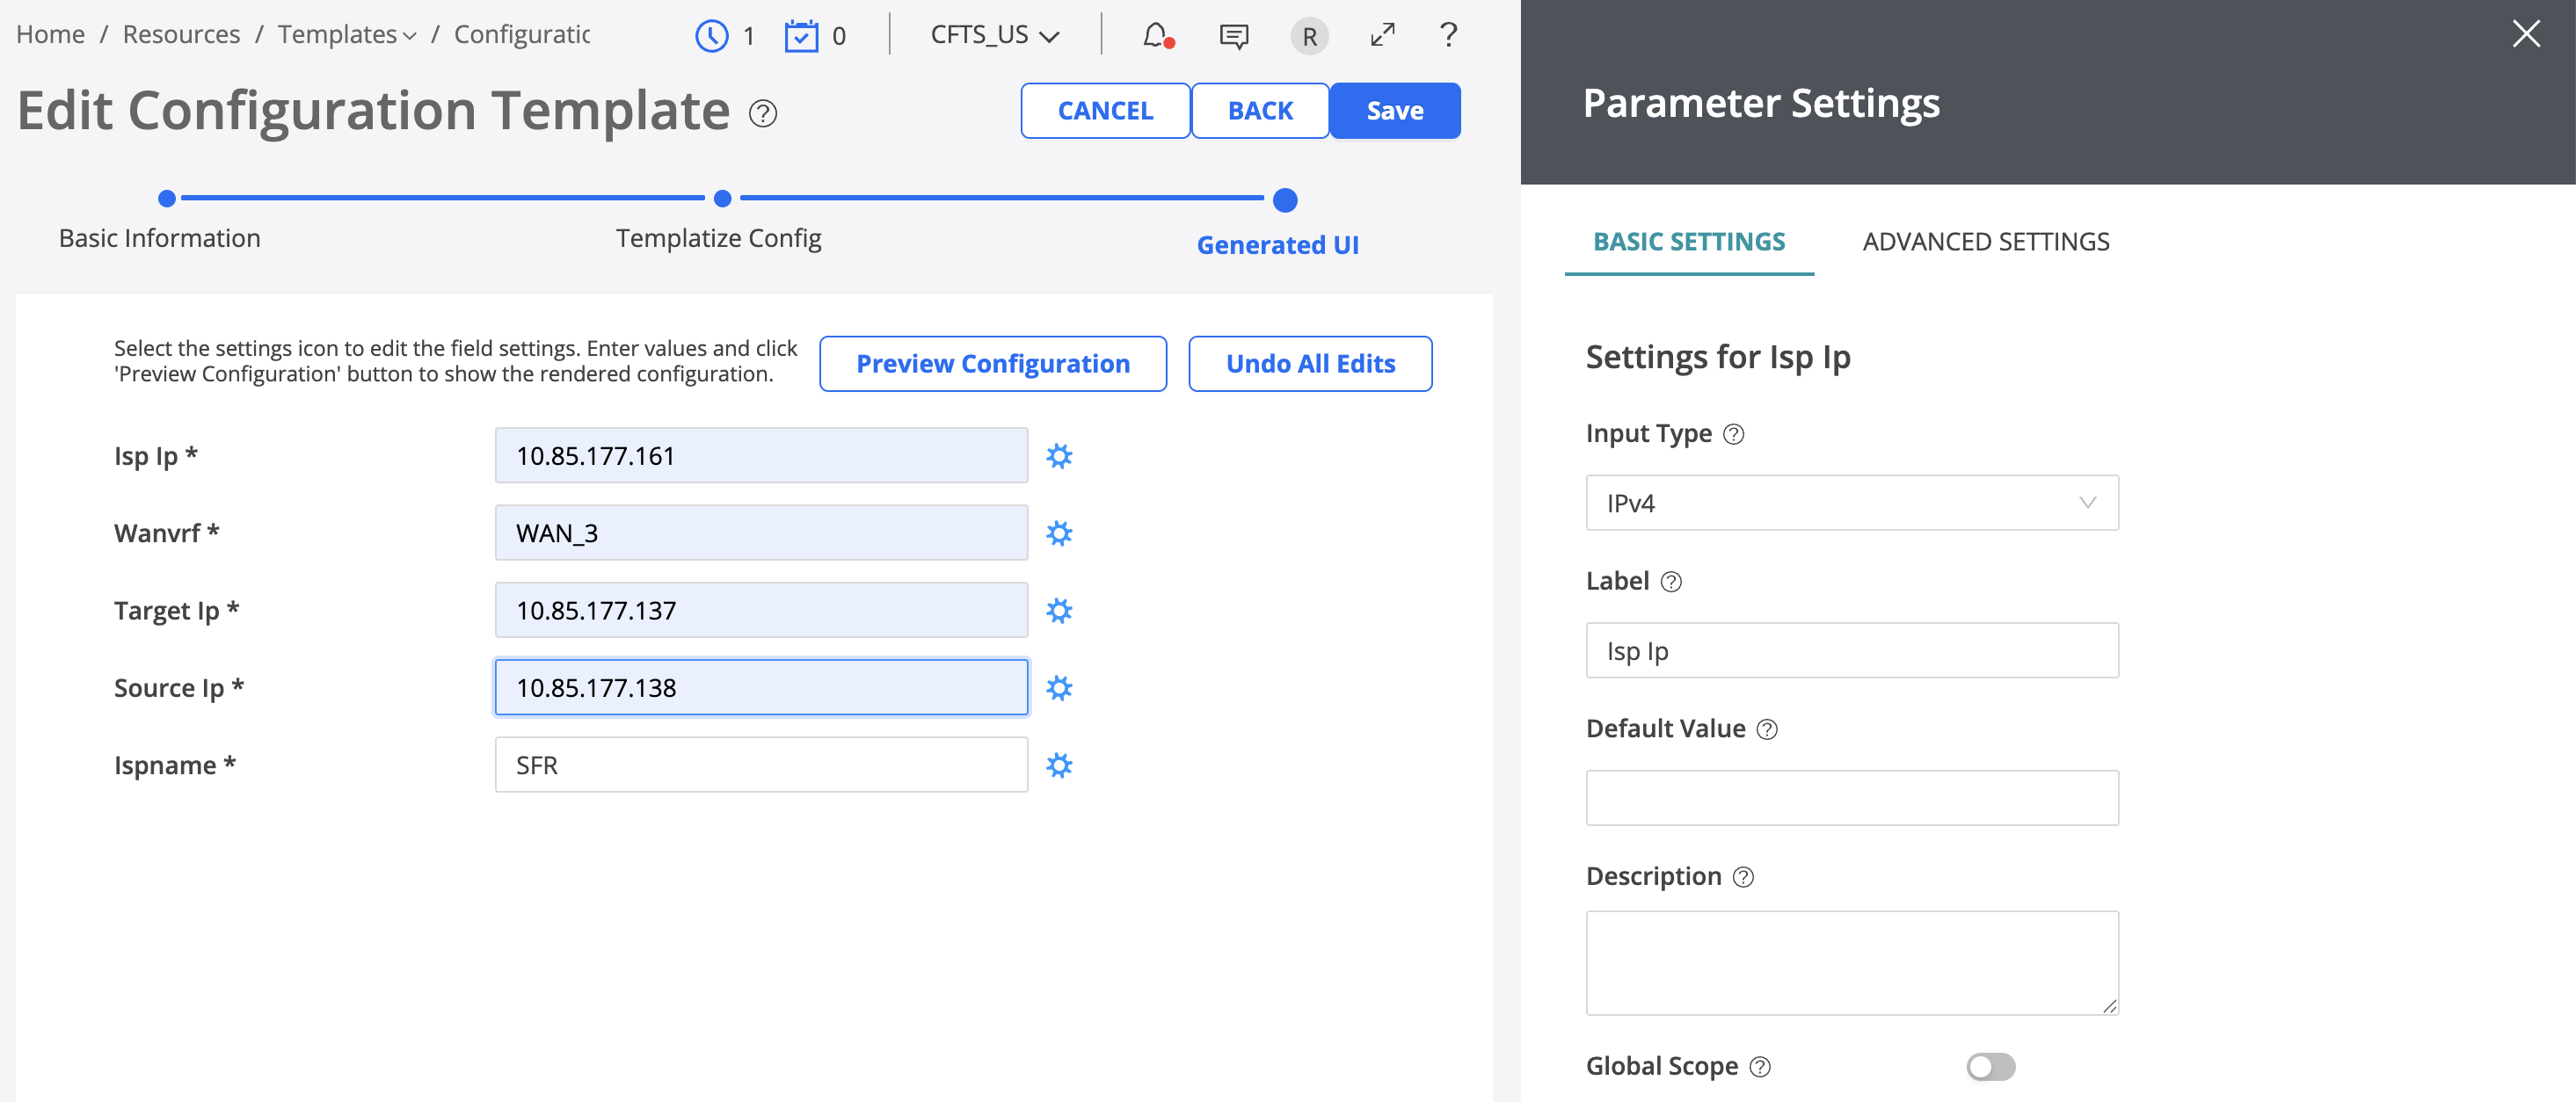Open settings gear for Target Ip field
This screenshot has width=2576, height=1102.
(x=1059, y=610)
